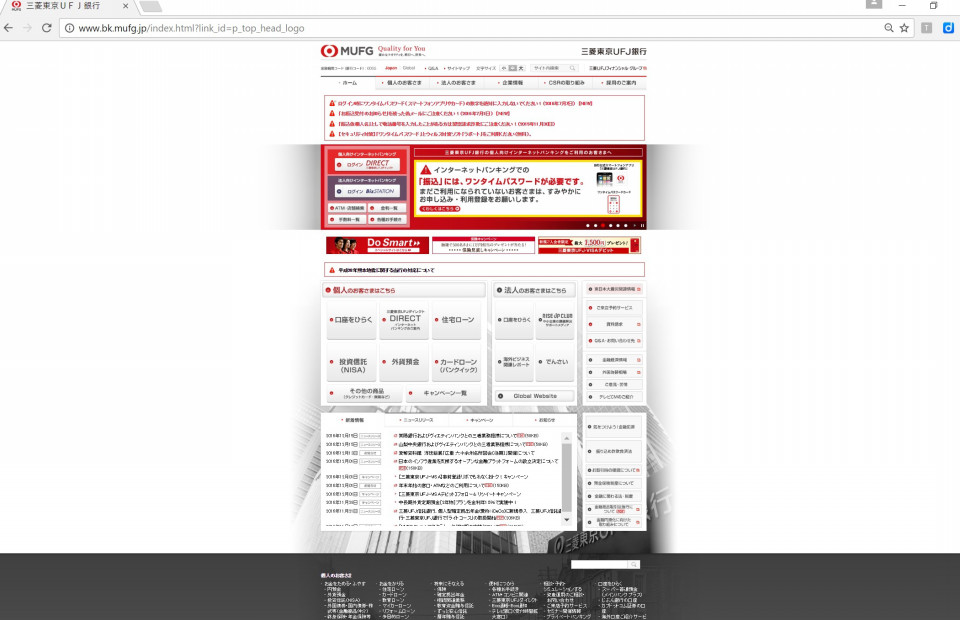
Task: Click the ログイン BizSTATION login button
Action: 367,191
